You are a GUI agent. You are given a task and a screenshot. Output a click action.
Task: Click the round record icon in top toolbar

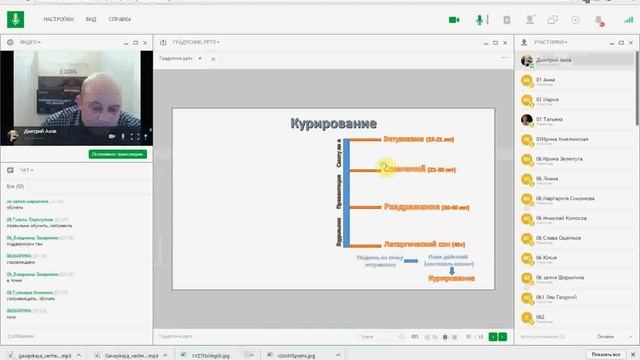pyautogui.click(x=576, y=20)
